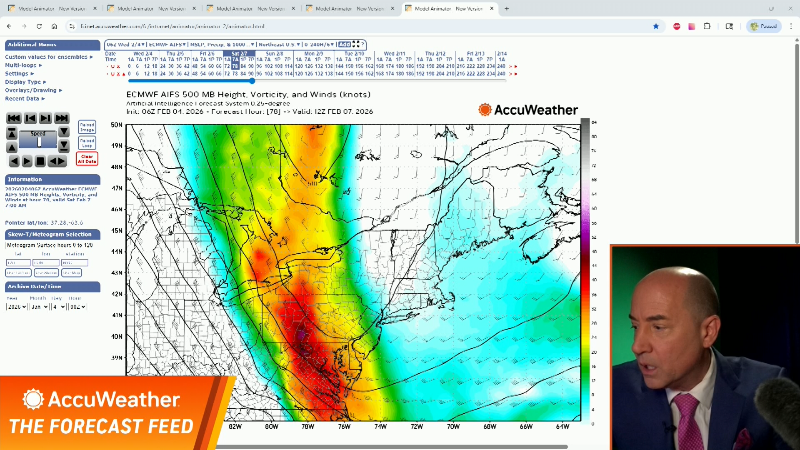Click the skip-to-first-frame playback button
The width and height of the screenshot is (800, 450).
(x=13, y=118)
